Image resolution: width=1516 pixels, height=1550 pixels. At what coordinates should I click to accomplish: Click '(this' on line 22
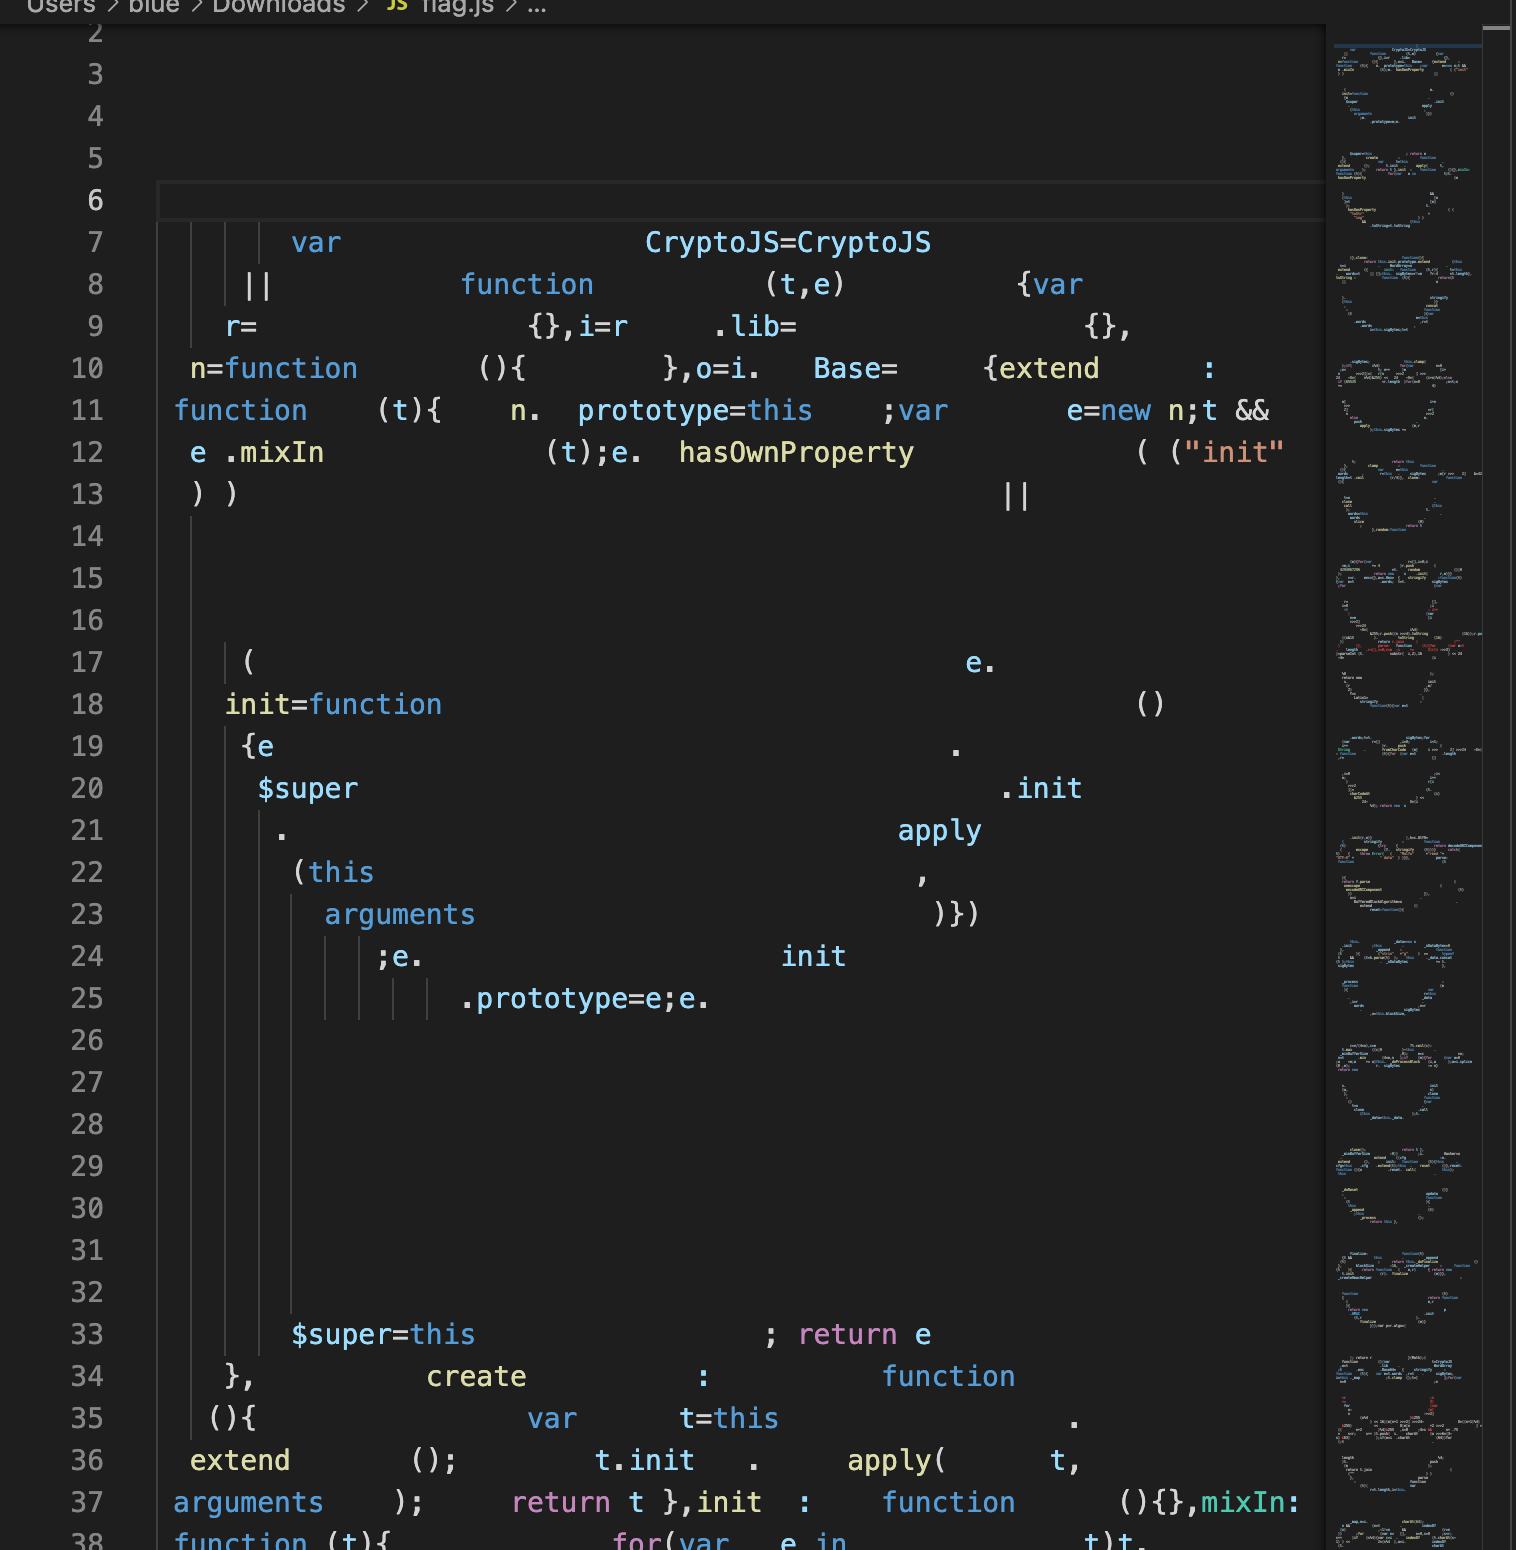pos(333,873)
